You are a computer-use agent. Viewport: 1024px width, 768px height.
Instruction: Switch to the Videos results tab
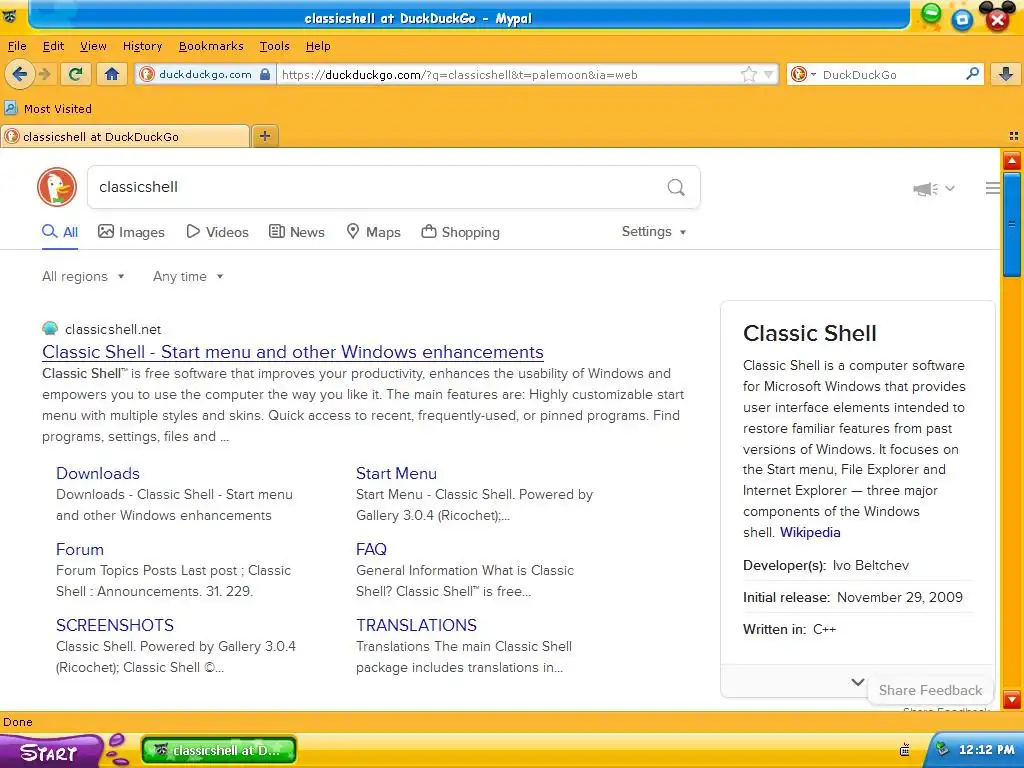[x=217, y=232]
